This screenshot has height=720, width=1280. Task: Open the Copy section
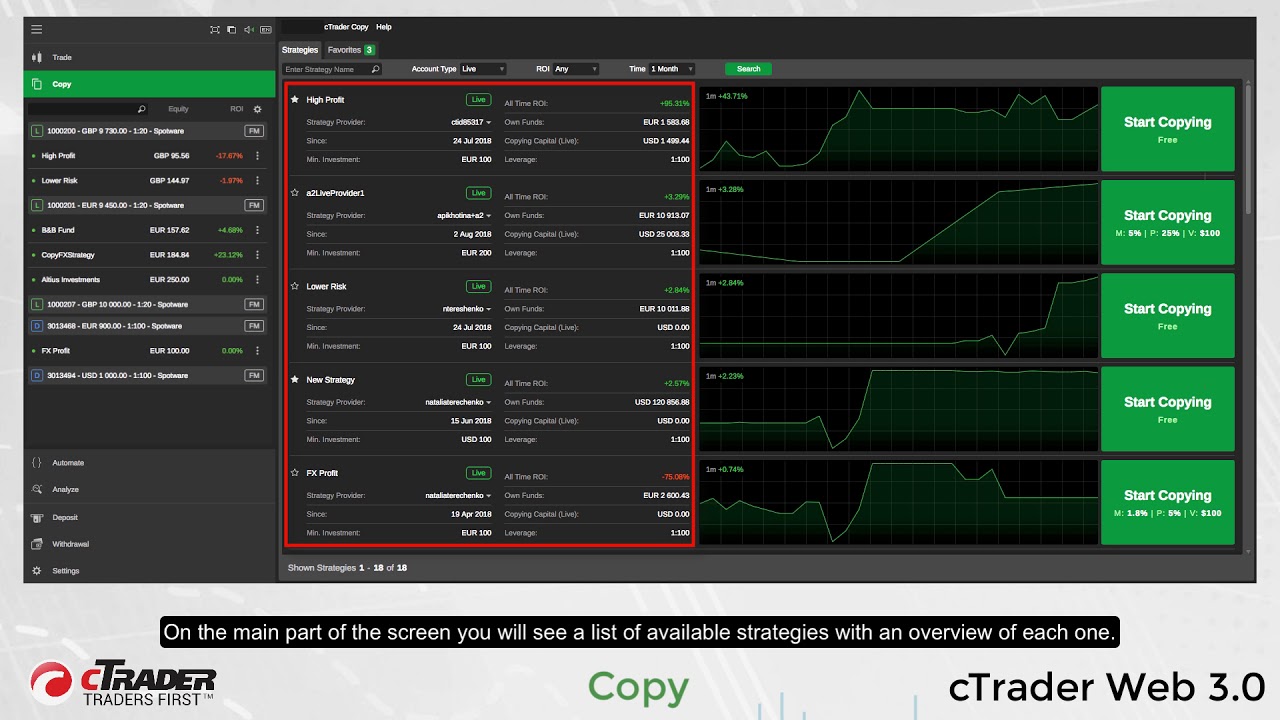150,84
